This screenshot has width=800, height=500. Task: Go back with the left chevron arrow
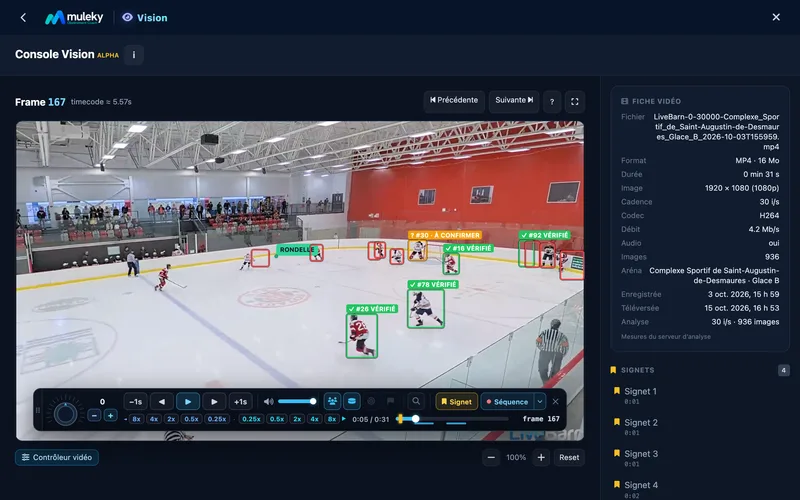(23, 17)
